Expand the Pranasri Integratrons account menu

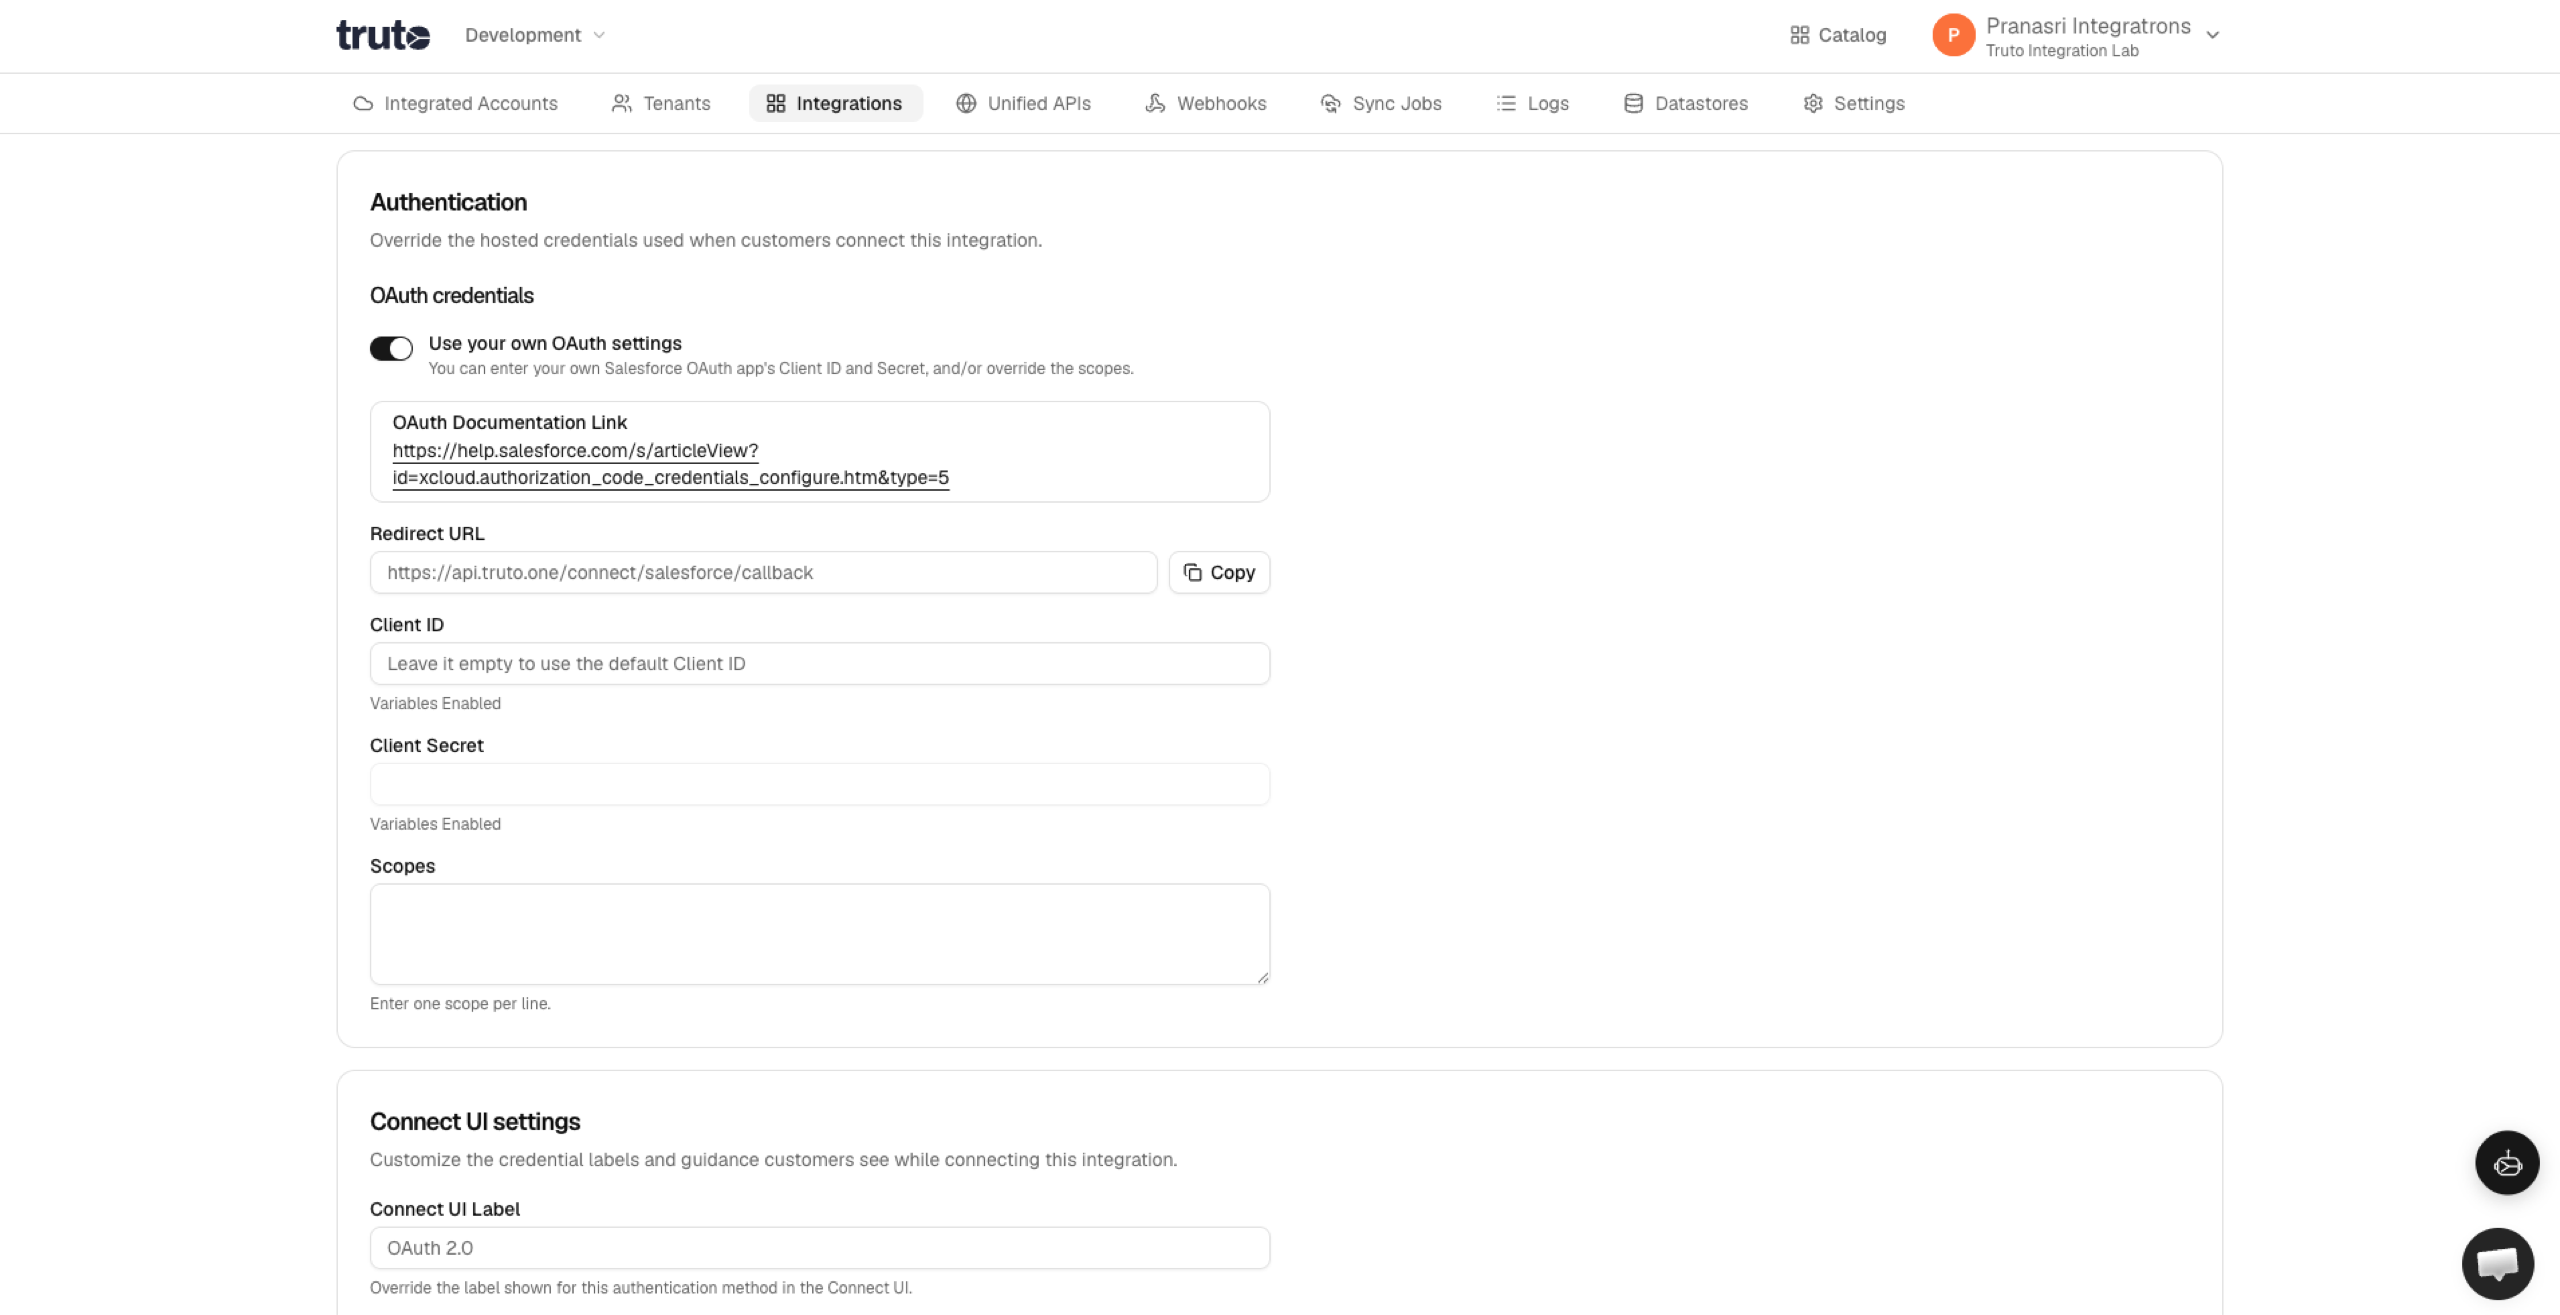tap(2212, 35)
